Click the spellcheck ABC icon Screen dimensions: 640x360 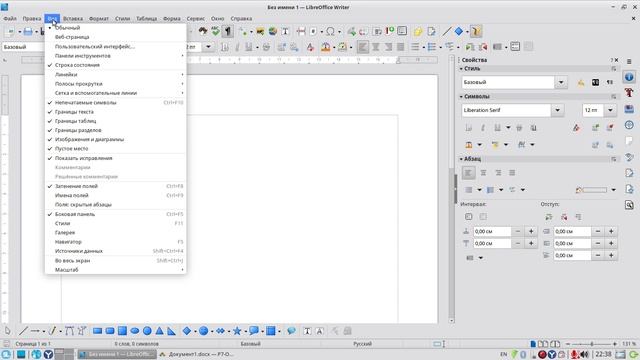(x=215, y=31)
